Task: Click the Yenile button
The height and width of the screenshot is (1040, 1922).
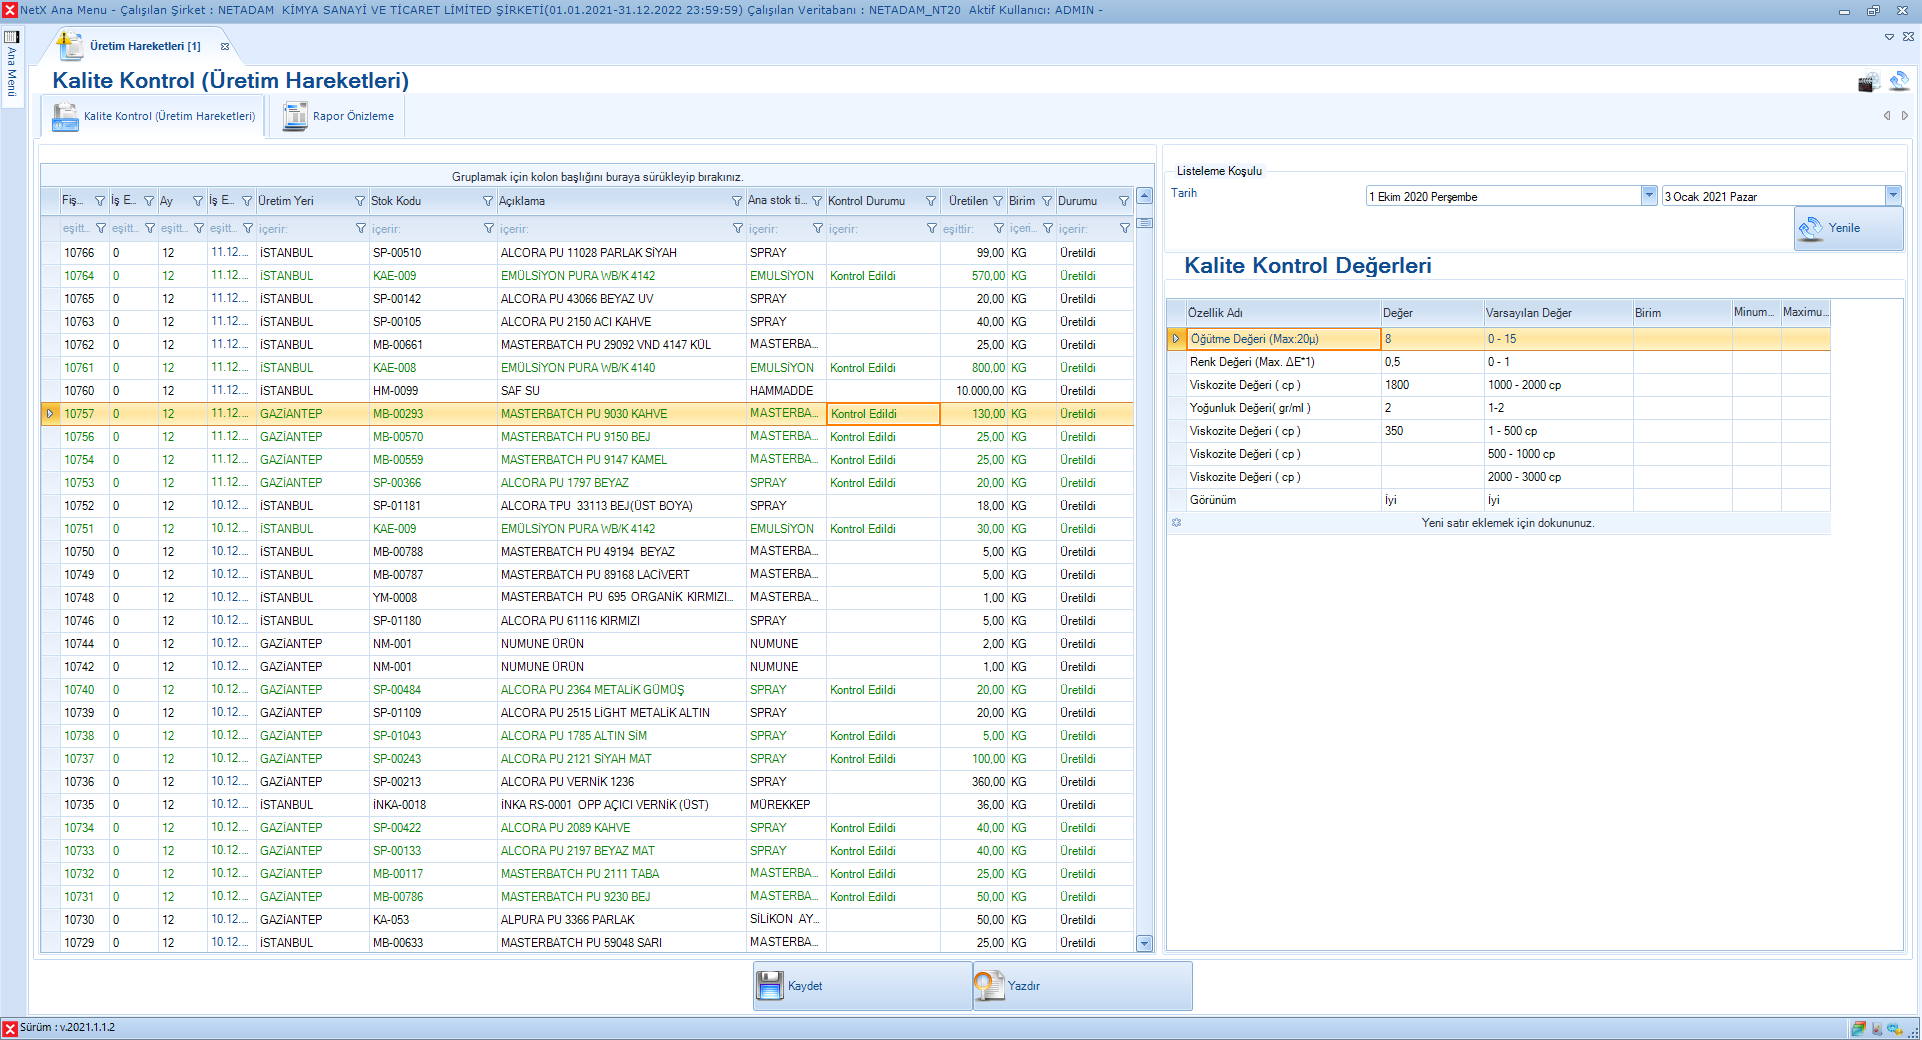Action: click(x=1847, y=228)
